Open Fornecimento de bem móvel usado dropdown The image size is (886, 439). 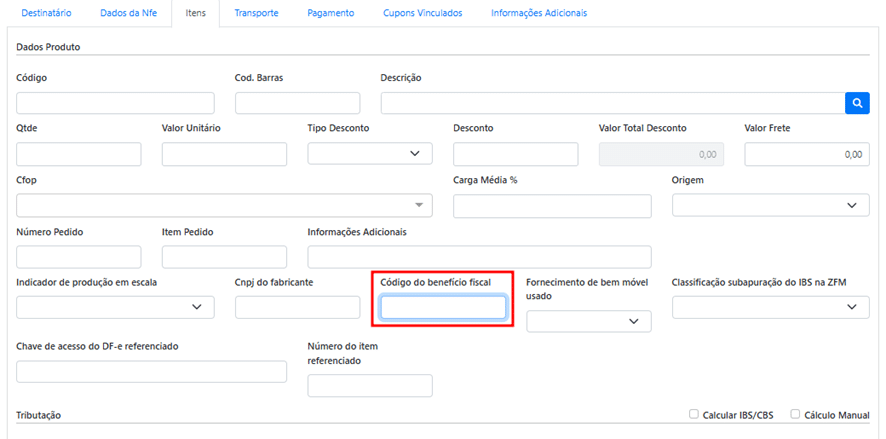click(588, 321)
